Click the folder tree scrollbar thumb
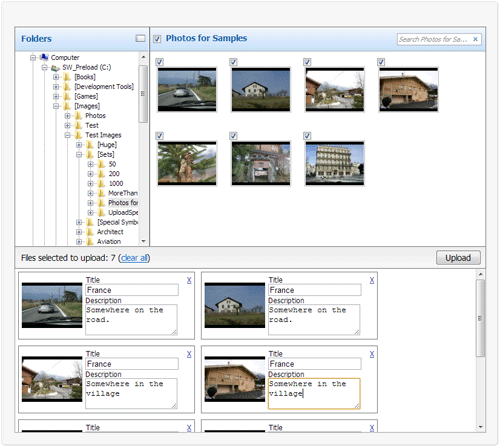 143,94
